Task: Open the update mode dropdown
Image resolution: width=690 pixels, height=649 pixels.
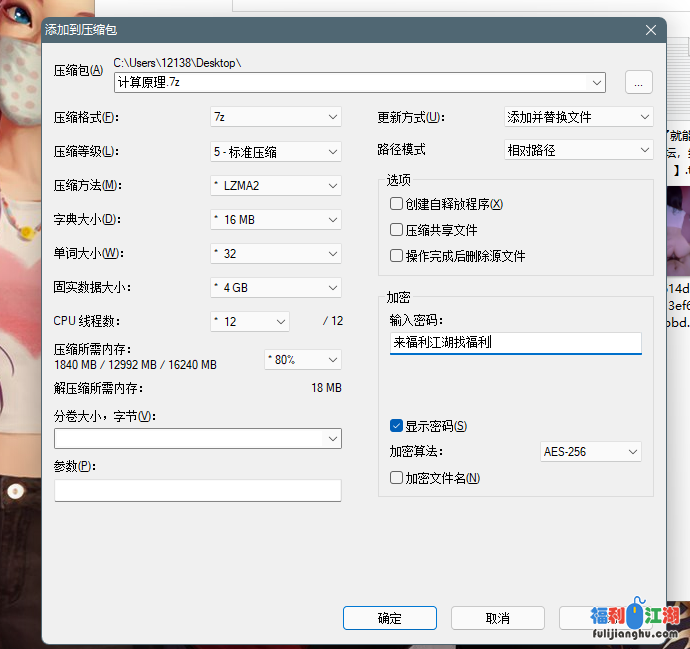Action: click(578, 117)
